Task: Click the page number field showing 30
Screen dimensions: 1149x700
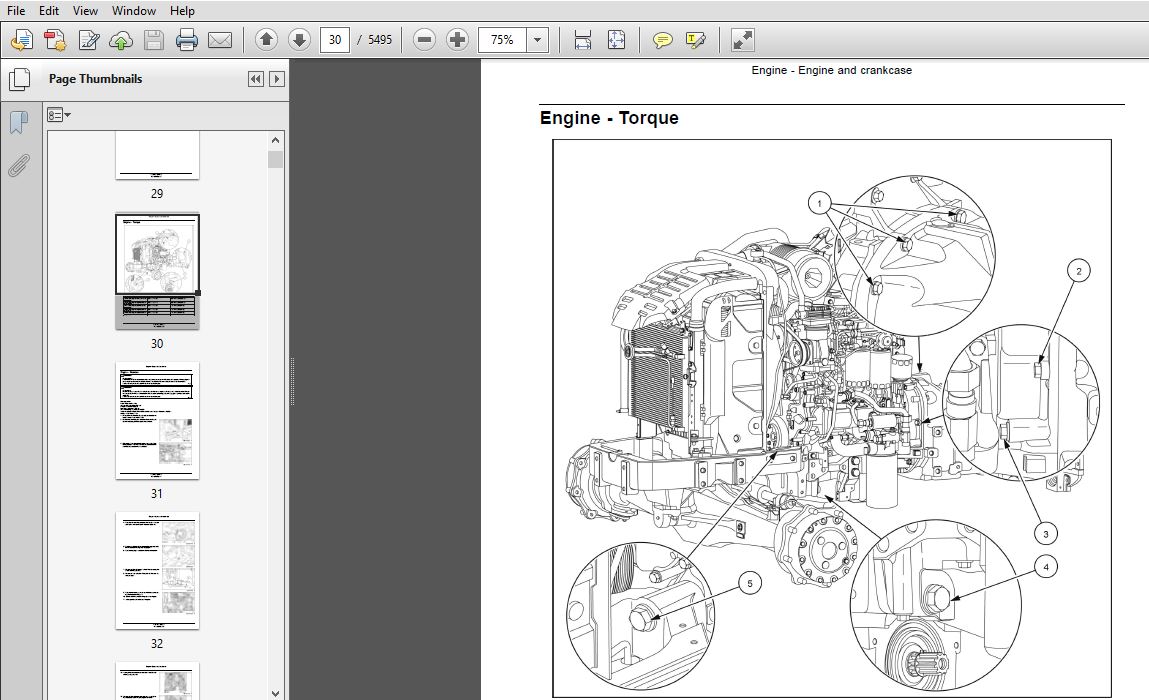Action: [x=335, y=40]
